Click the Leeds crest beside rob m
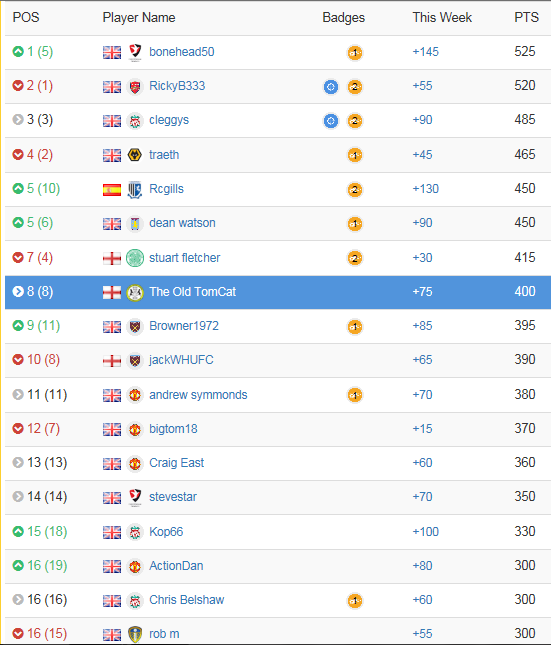 pyautogui.click(x=135, y=634)
